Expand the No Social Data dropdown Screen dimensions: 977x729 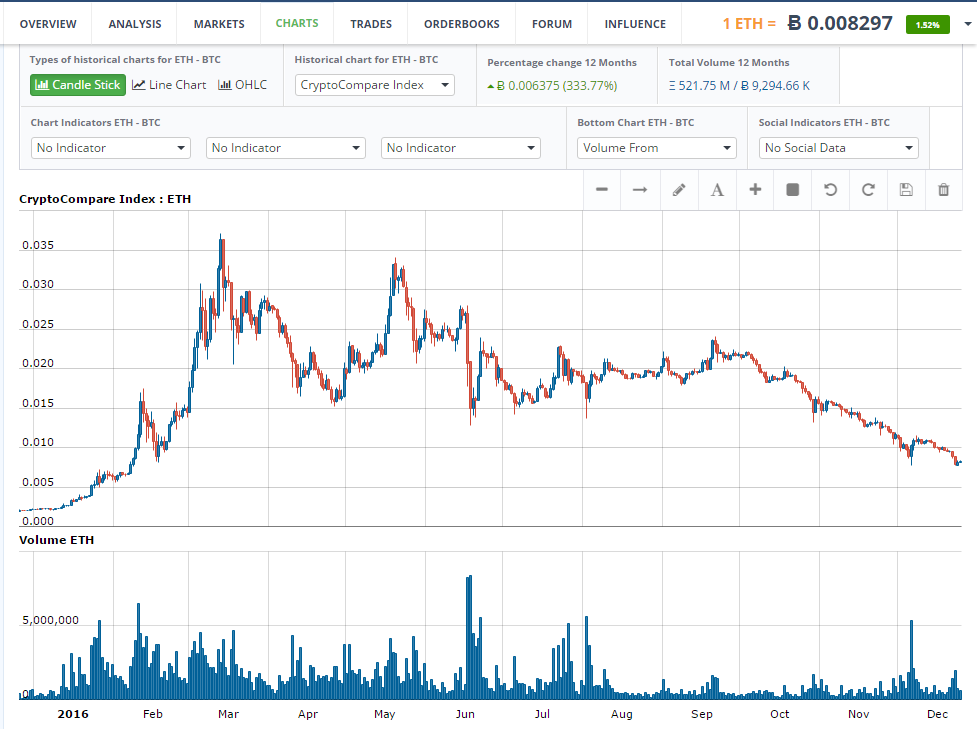point(839,148)
